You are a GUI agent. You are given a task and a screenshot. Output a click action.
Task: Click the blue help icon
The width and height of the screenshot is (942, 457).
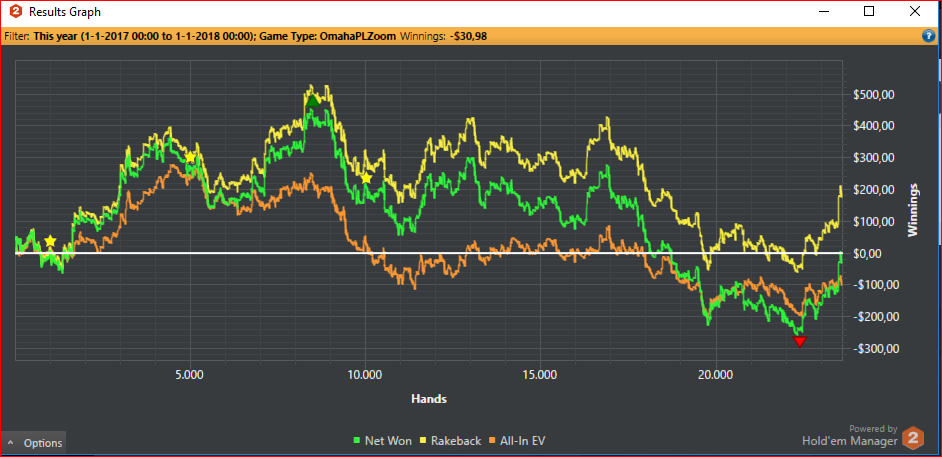(x=928, y=36)
